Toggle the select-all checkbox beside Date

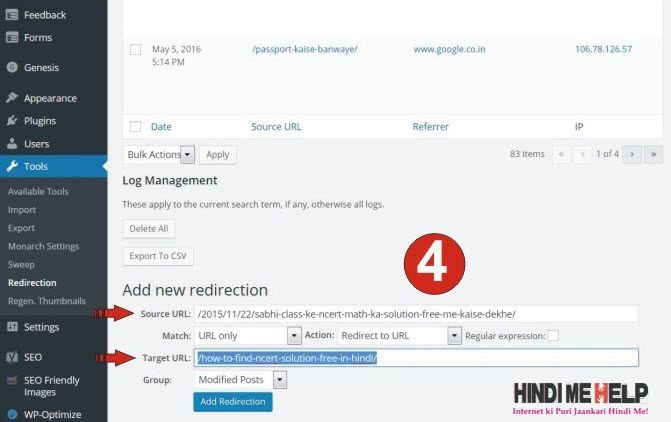(x=135, y=127)
